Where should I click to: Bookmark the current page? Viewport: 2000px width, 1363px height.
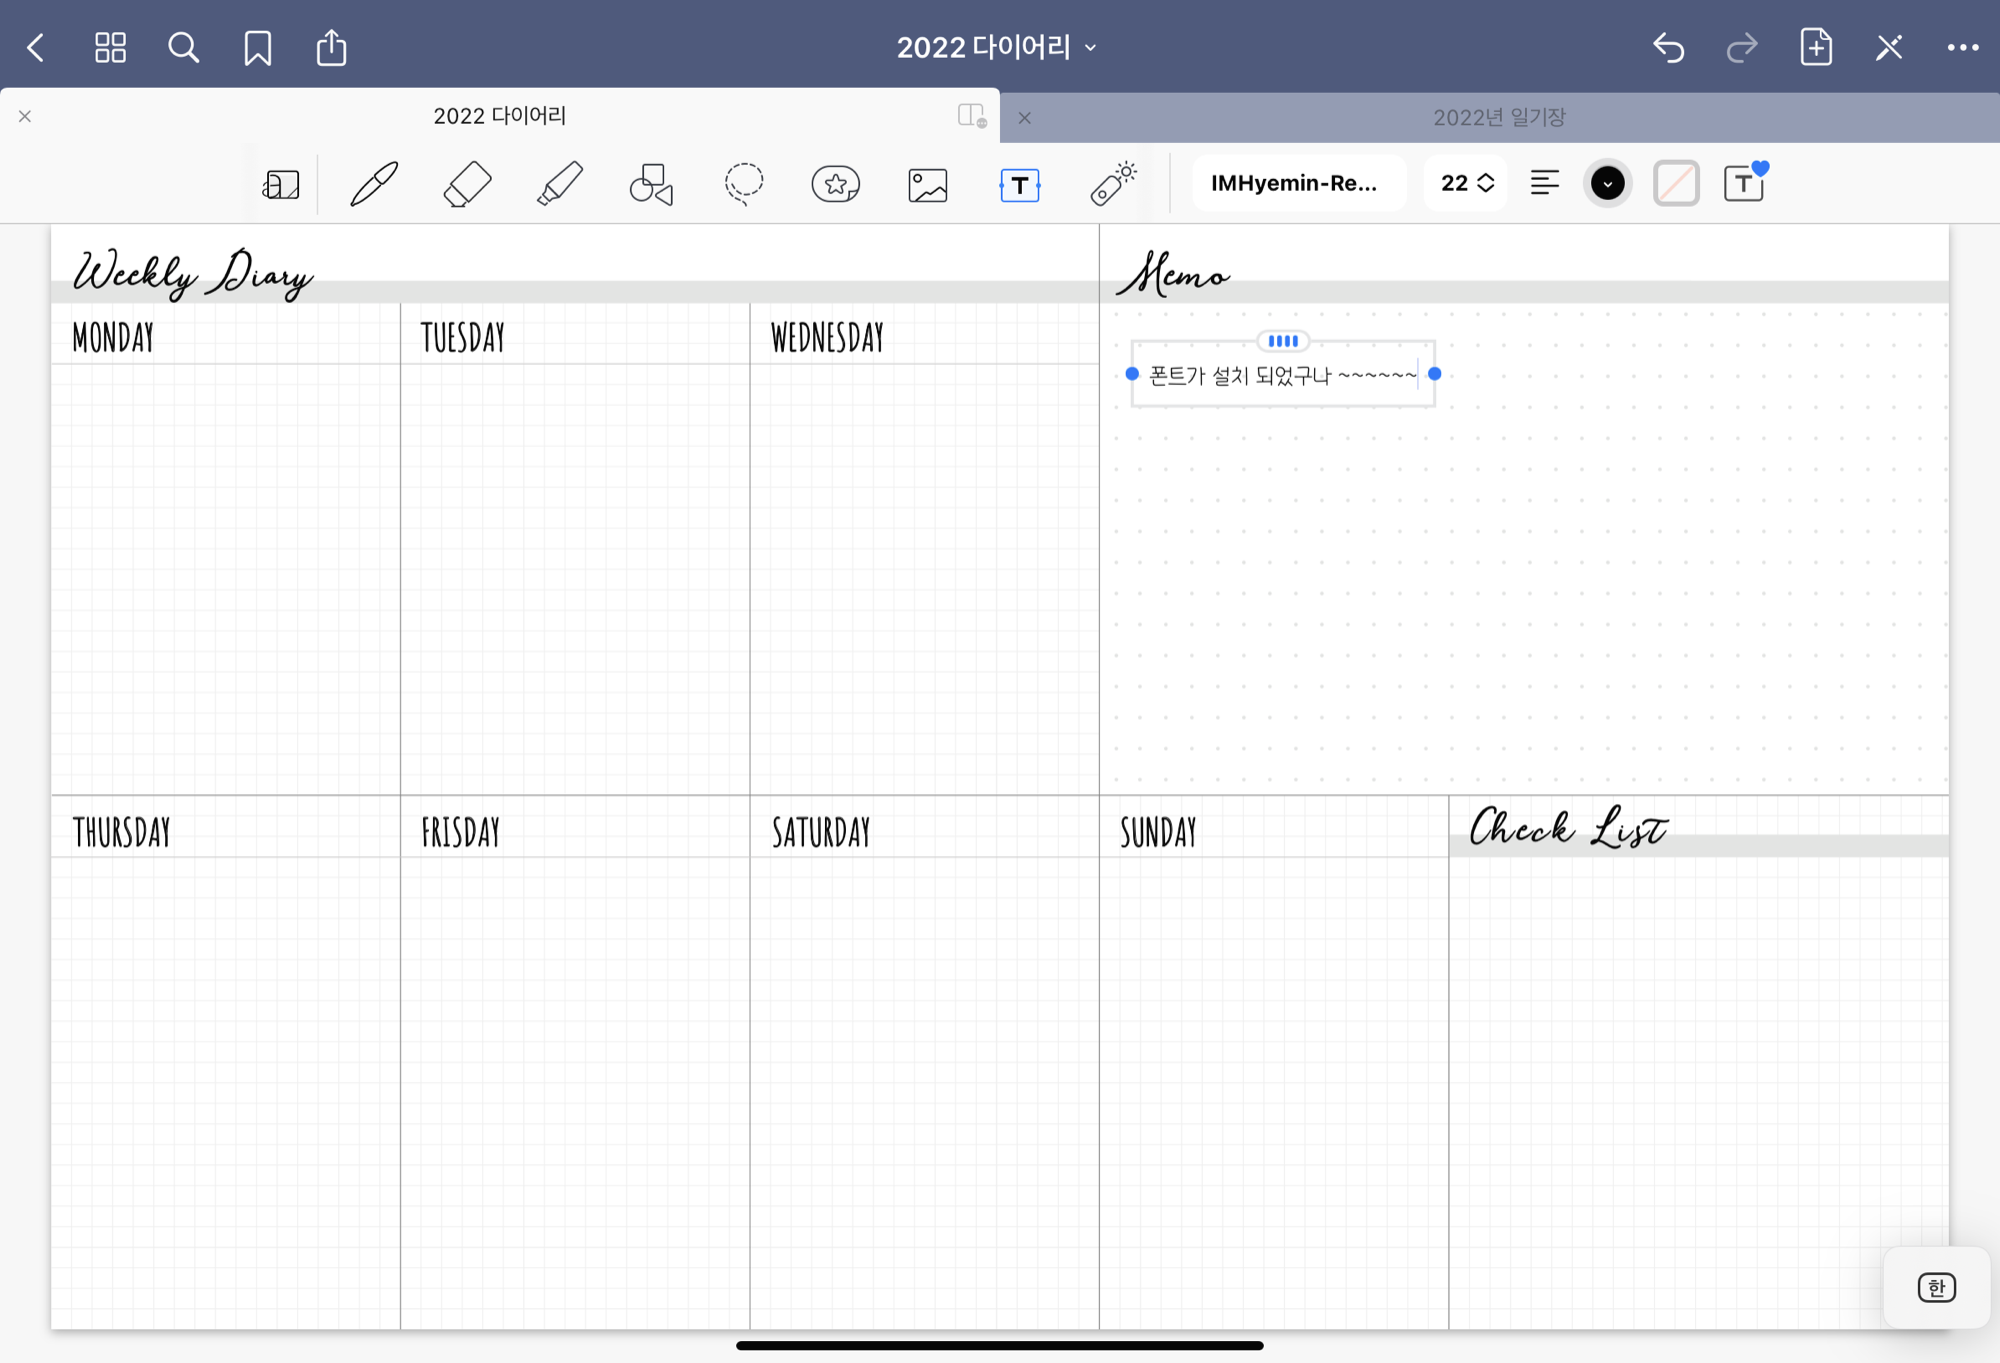click(x=257, y=47)
